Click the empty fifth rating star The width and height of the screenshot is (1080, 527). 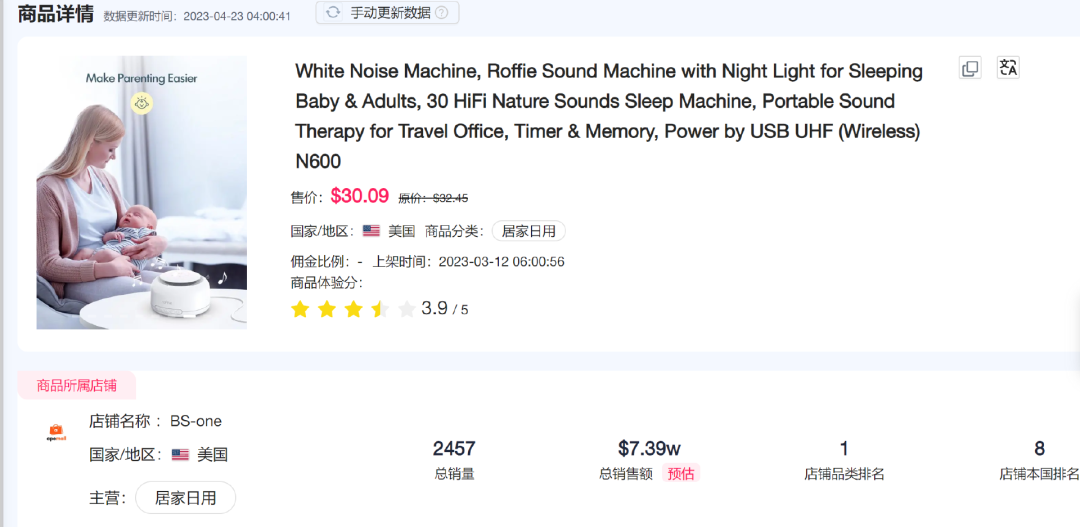pos(406,309)
